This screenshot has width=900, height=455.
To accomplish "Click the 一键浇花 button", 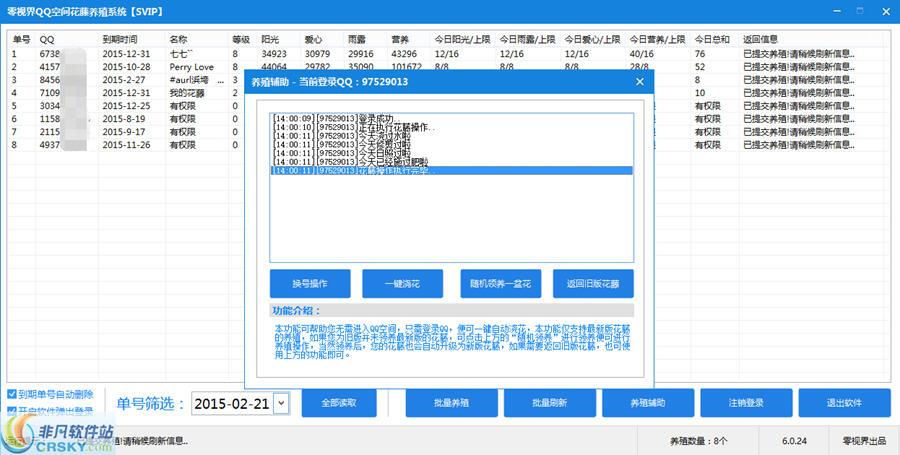I will 402,283.
